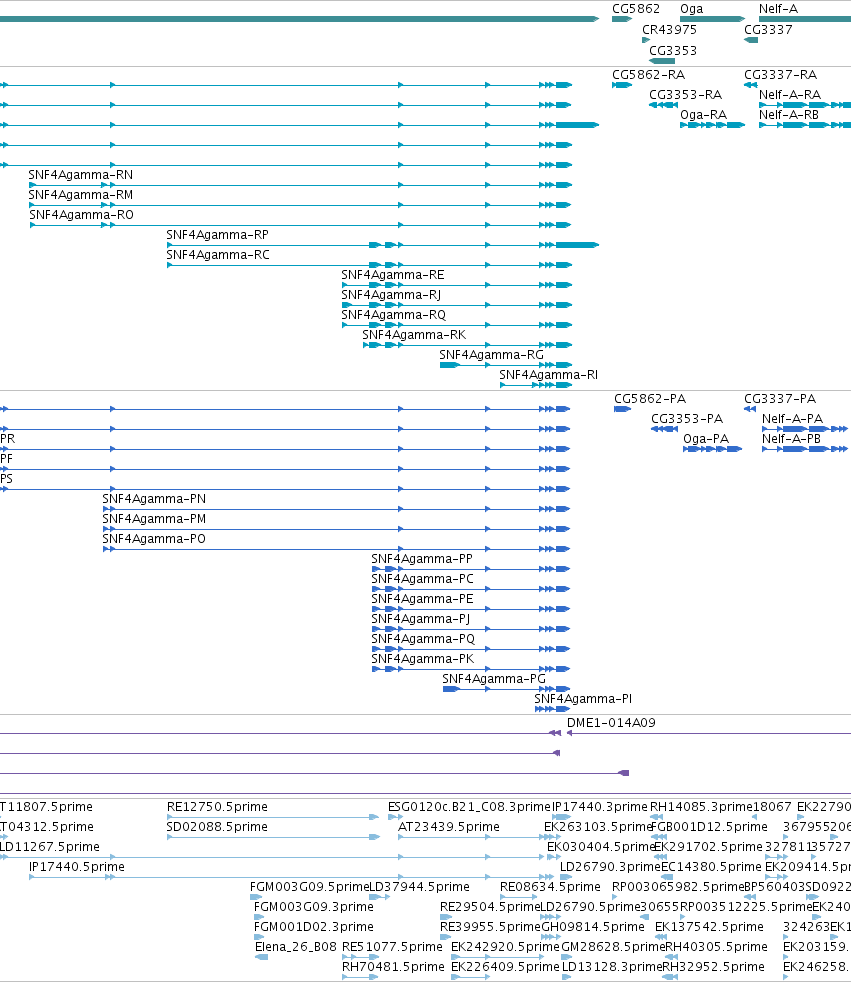
Task: Select the LD37944.5prime EST label
Action: [420, 887]
